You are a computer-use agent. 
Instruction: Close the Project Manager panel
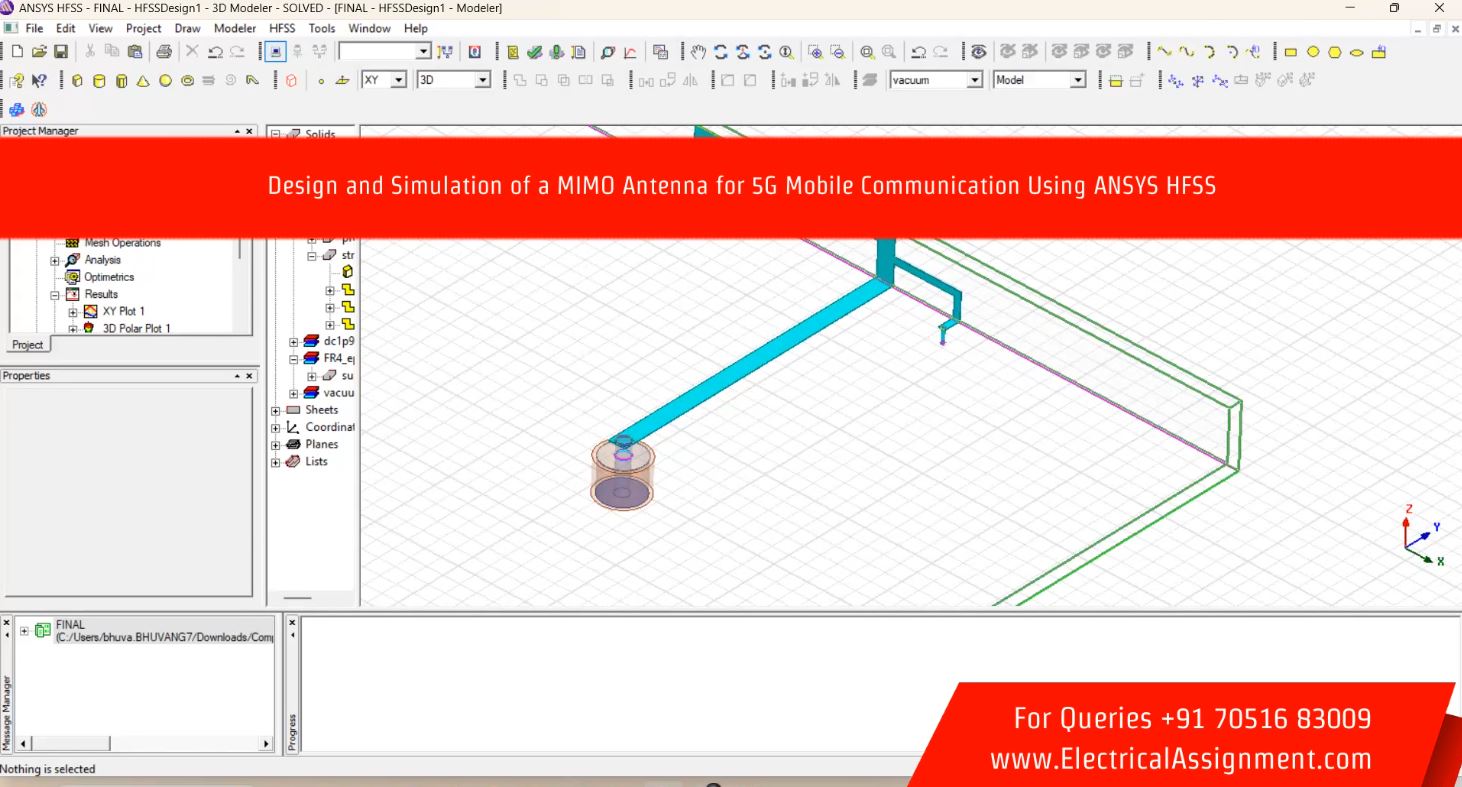click(249, 131)
